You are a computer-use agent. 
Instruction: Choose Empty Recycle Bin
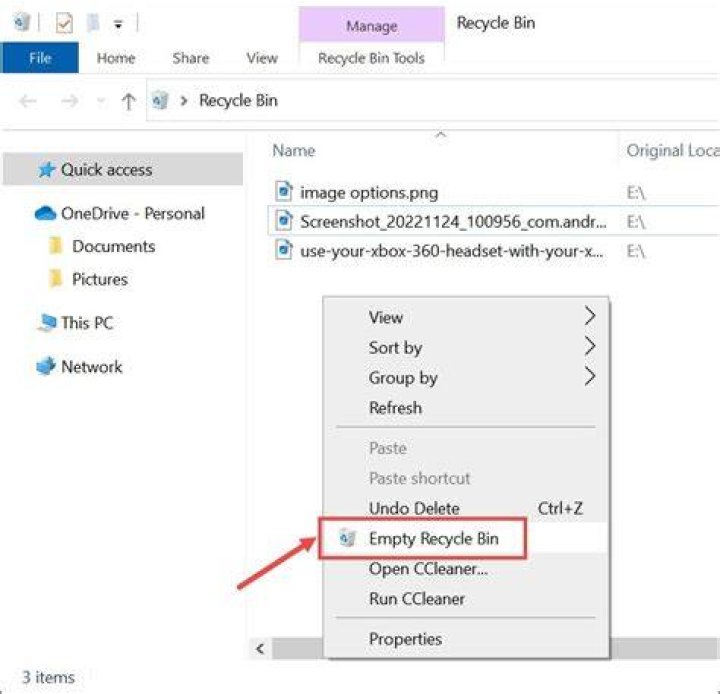tap(466, 538)
